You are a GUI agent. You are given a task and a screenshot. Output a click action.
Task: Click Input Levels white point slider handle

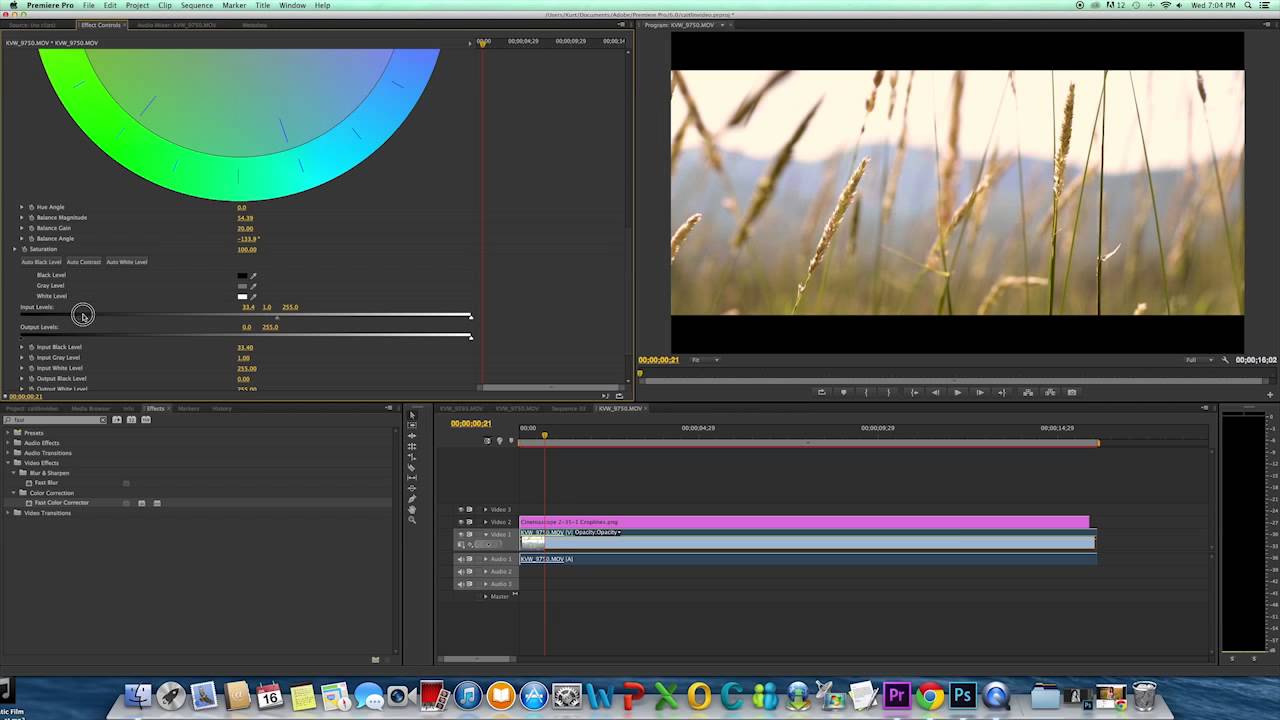[470, 317]
